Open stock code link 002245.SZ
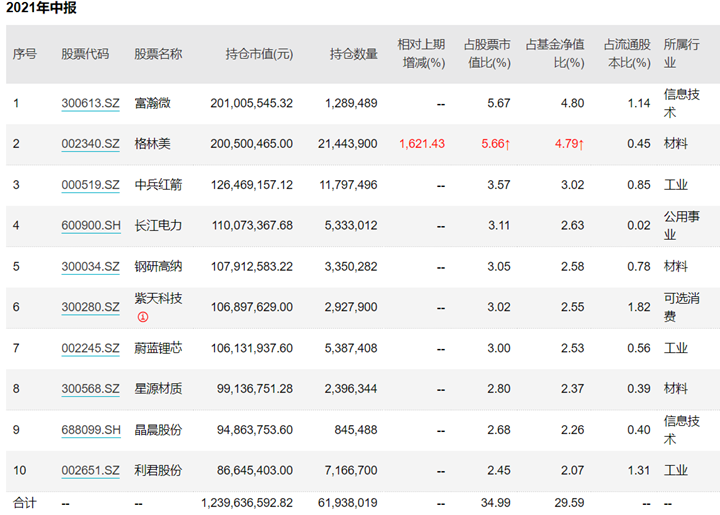The width and height of the screenshot is (720, 515). pos(90,348)
